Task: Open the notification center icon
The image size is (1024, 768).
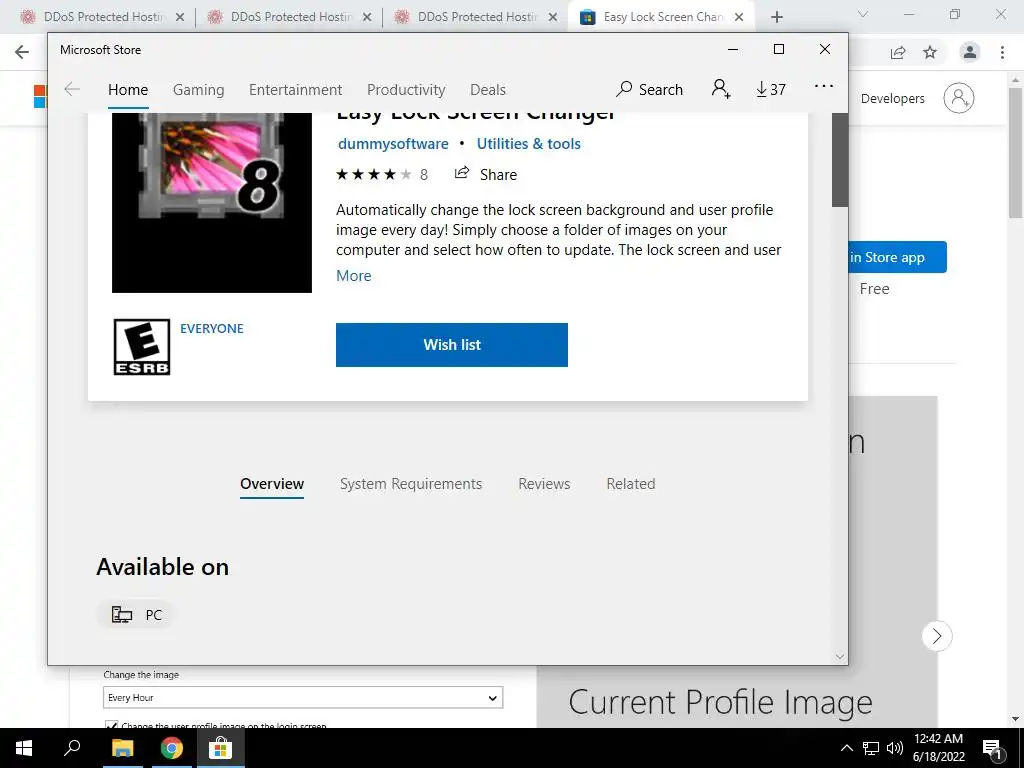Action: 992,748
